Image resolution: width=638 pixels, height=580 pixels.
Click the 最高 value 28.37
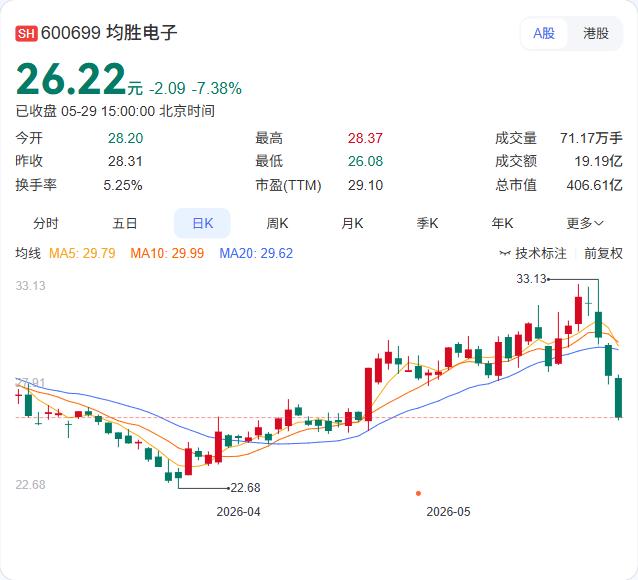click(x=365, y=138)
